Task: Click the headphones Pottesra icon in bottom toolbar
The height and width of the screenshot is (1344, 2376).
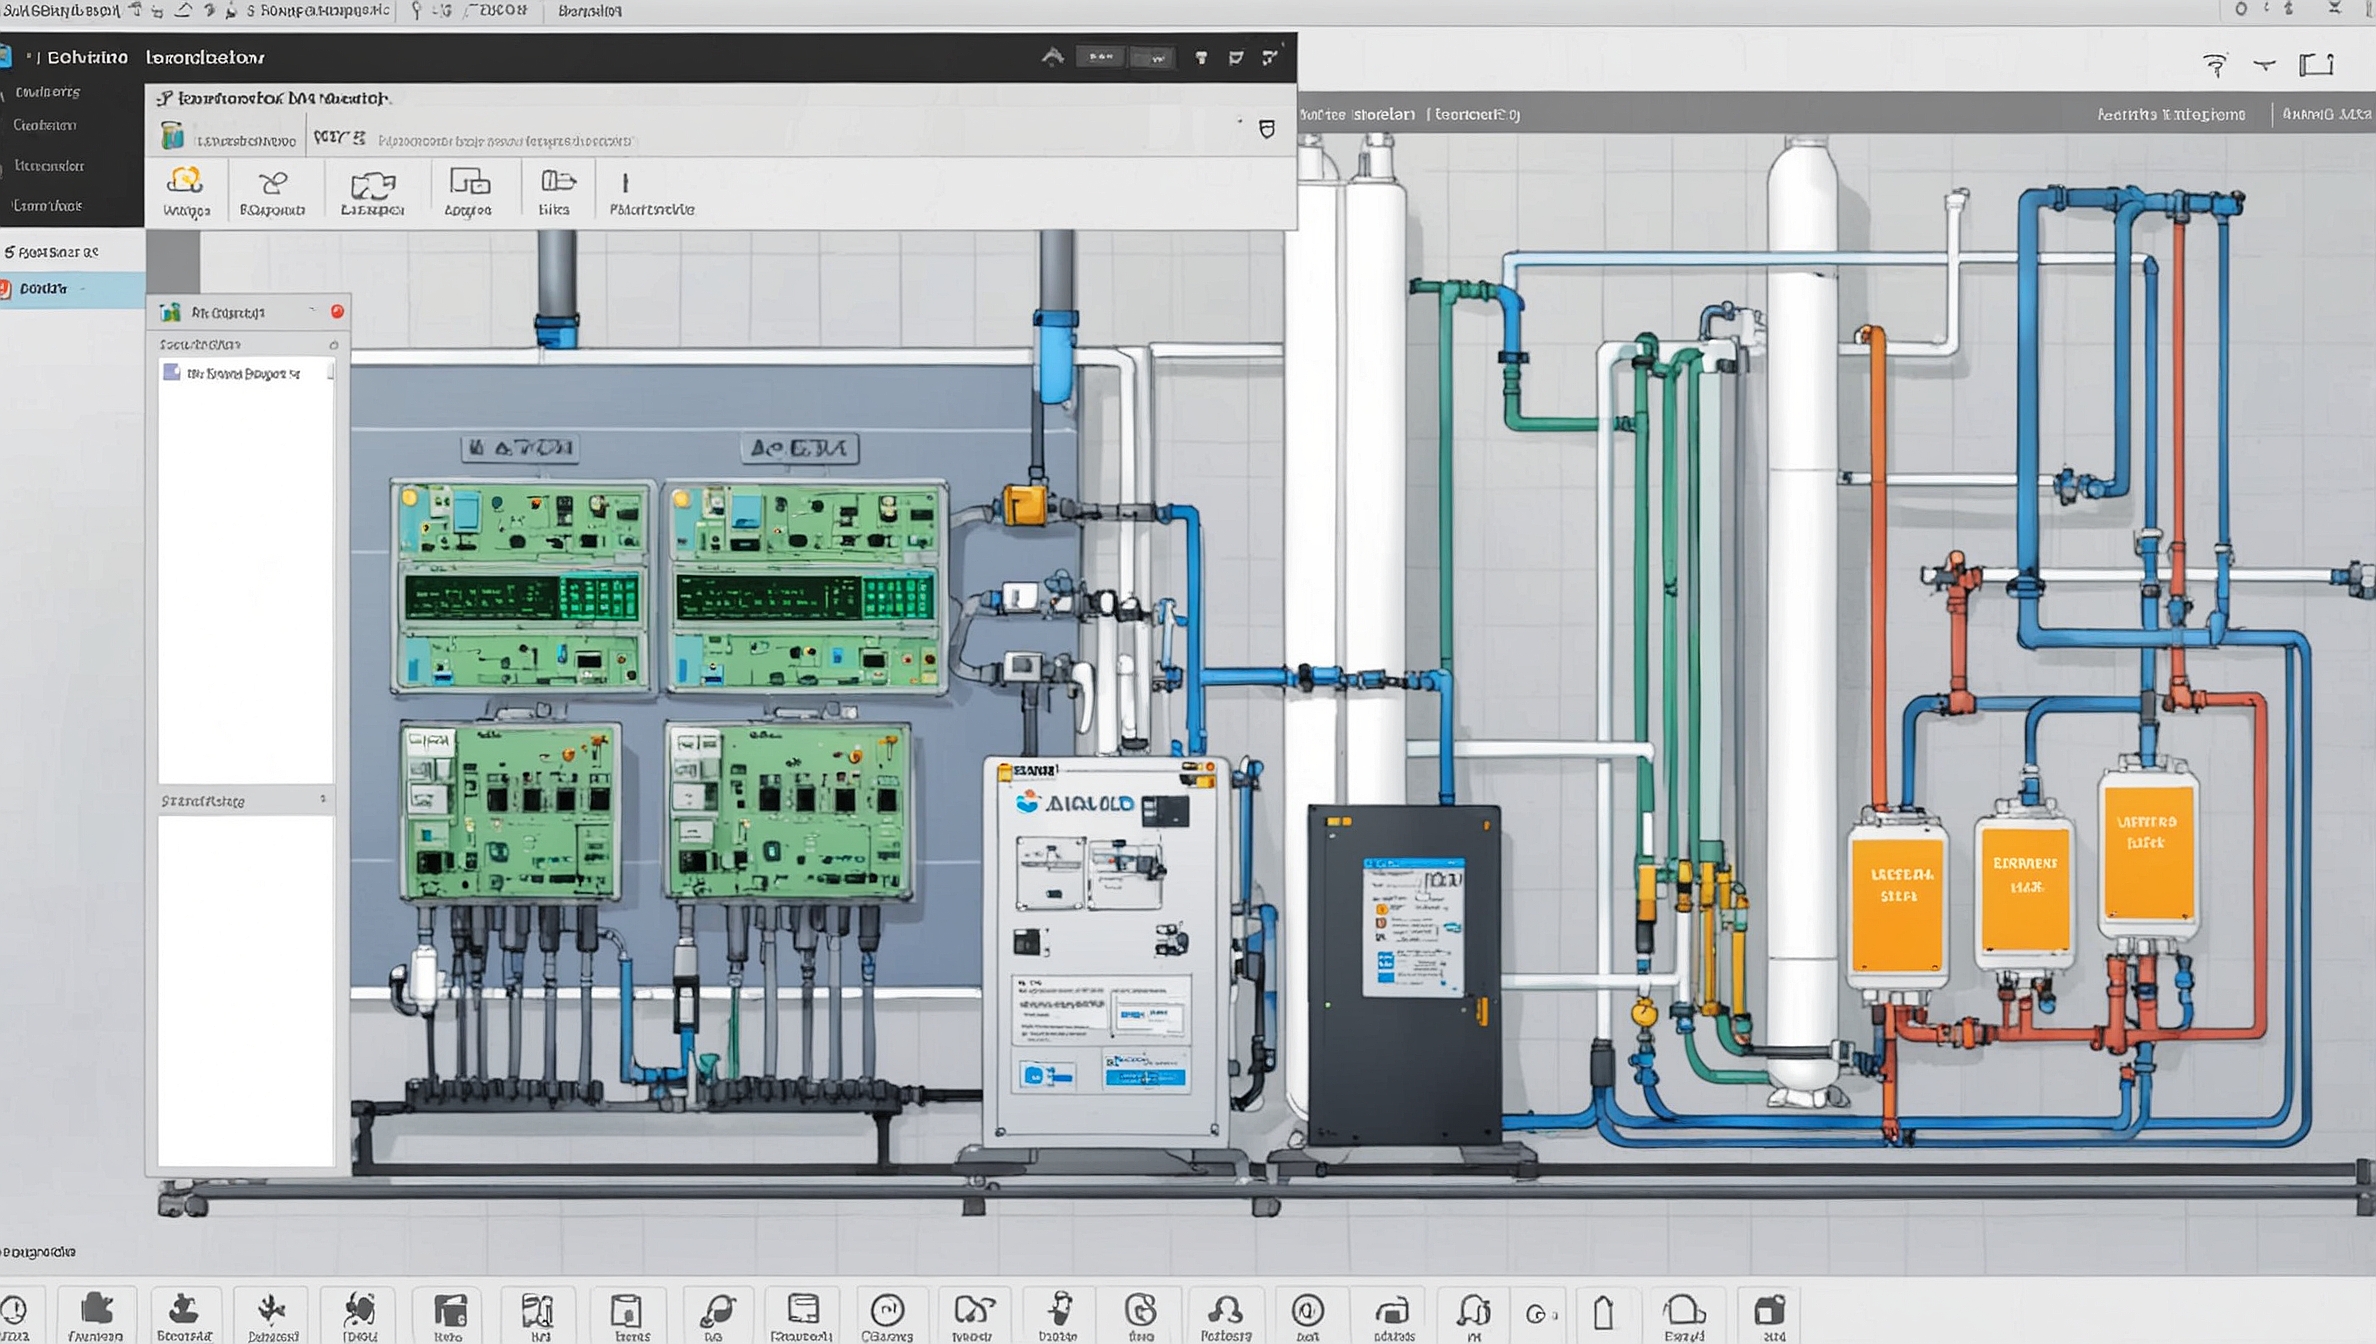Action: pos(1225,1310)
